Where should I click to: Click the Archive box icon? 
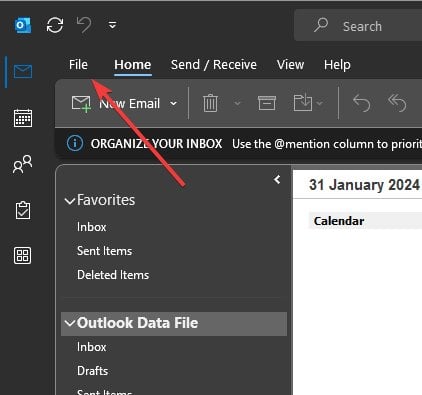pyautogui.click(x=267, y=103)
